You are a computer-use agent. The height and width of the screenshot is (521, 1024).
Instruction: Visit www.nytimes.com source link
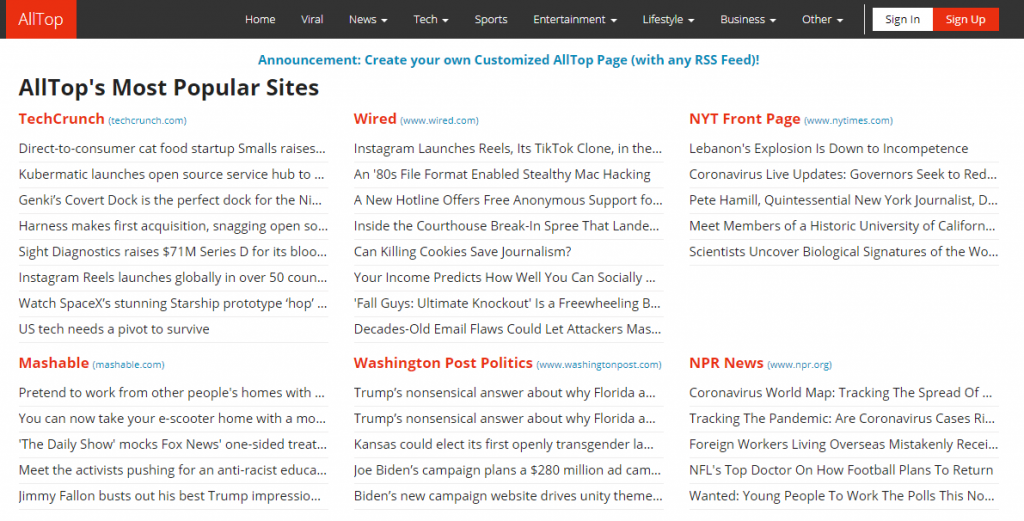click(x=848, y=121)
